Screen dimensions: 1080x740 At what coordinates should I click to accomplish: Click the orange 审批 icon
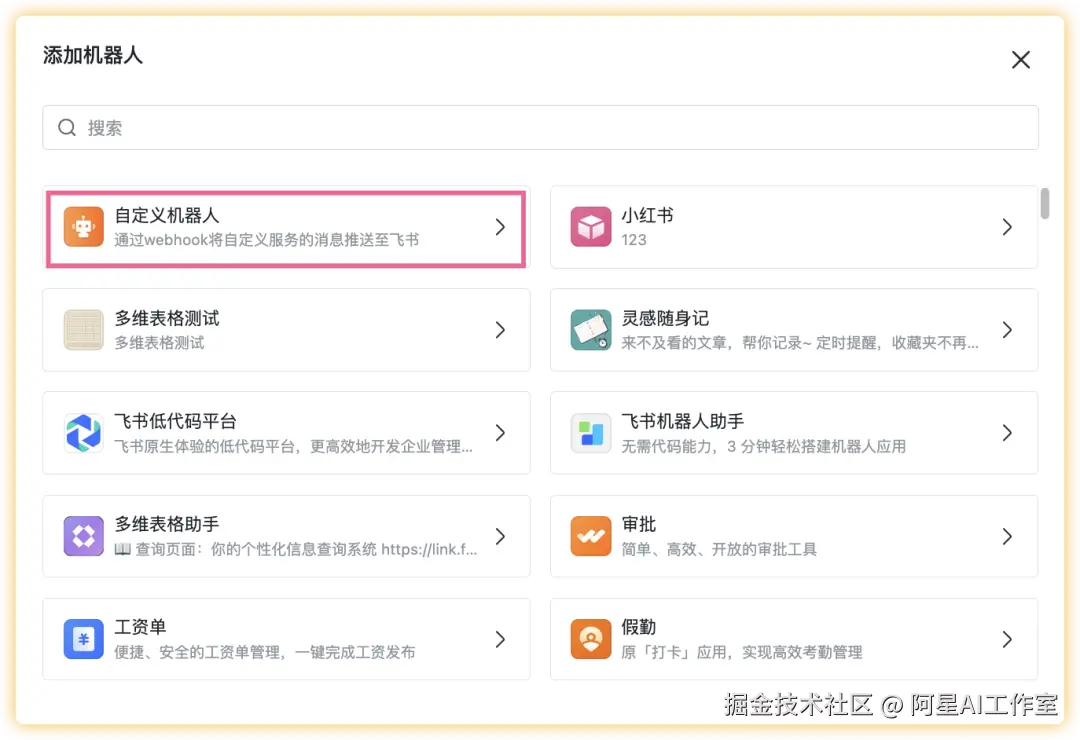click(590, 536)
